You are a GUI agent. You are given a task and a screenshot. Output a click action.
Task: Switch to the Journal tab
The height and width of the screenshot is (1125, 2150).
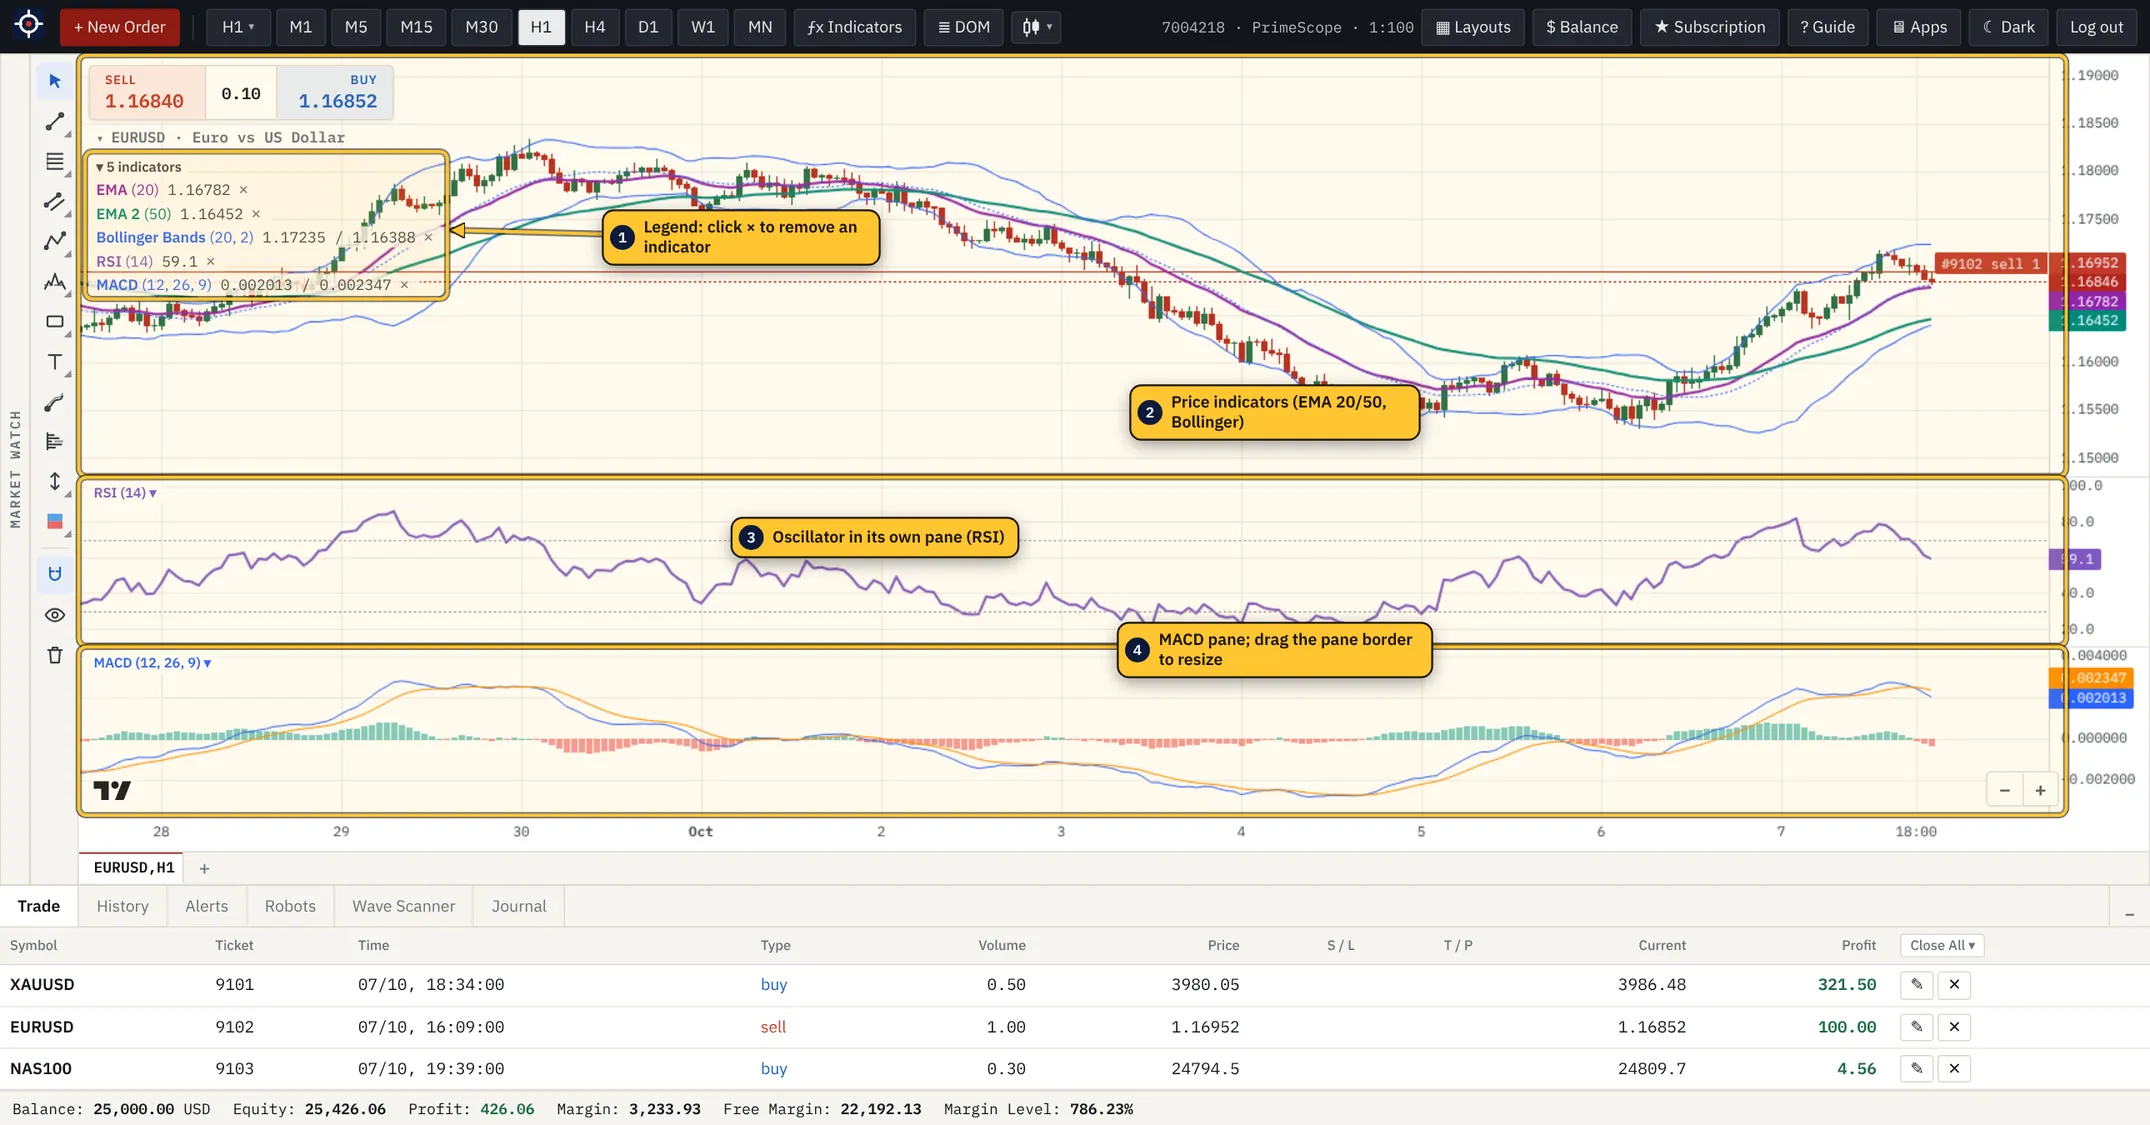point(519,906)
